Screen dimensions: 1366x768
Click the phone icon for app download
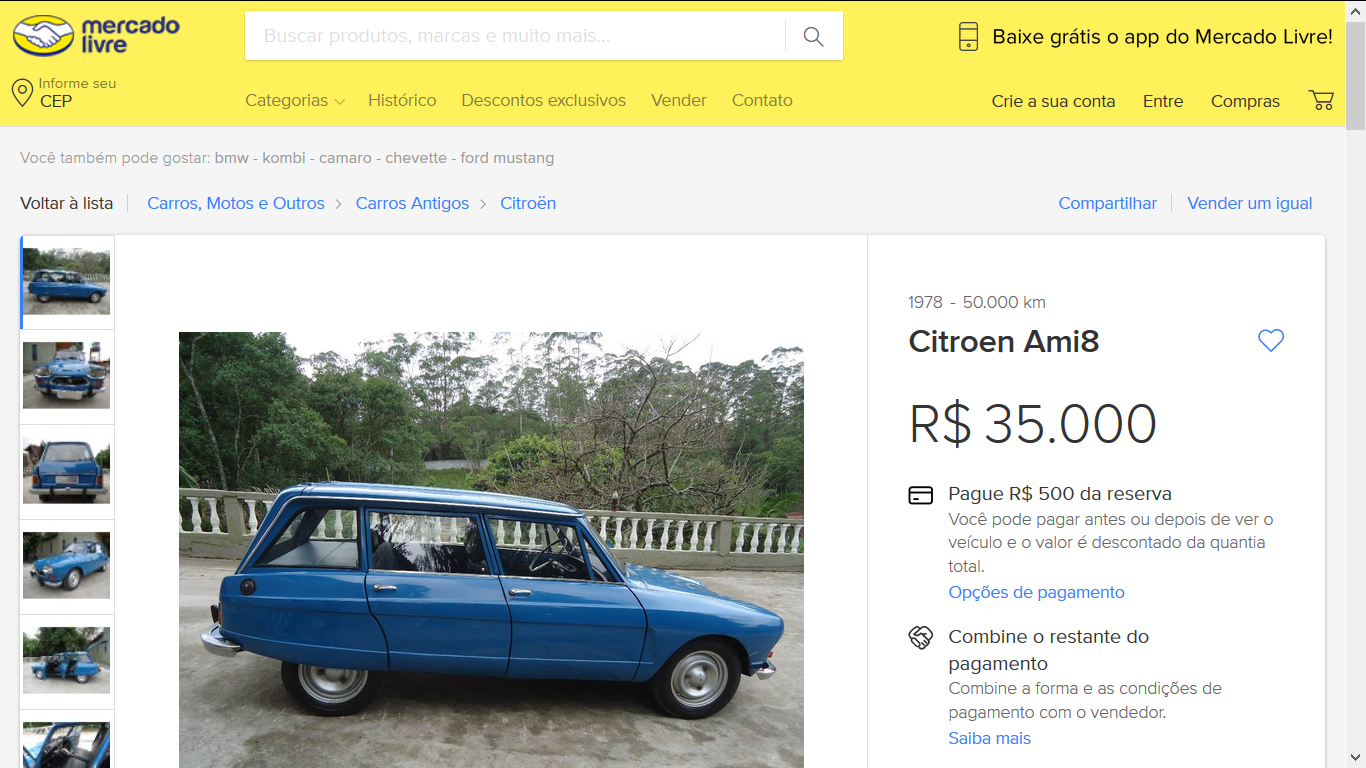(968, 37)
